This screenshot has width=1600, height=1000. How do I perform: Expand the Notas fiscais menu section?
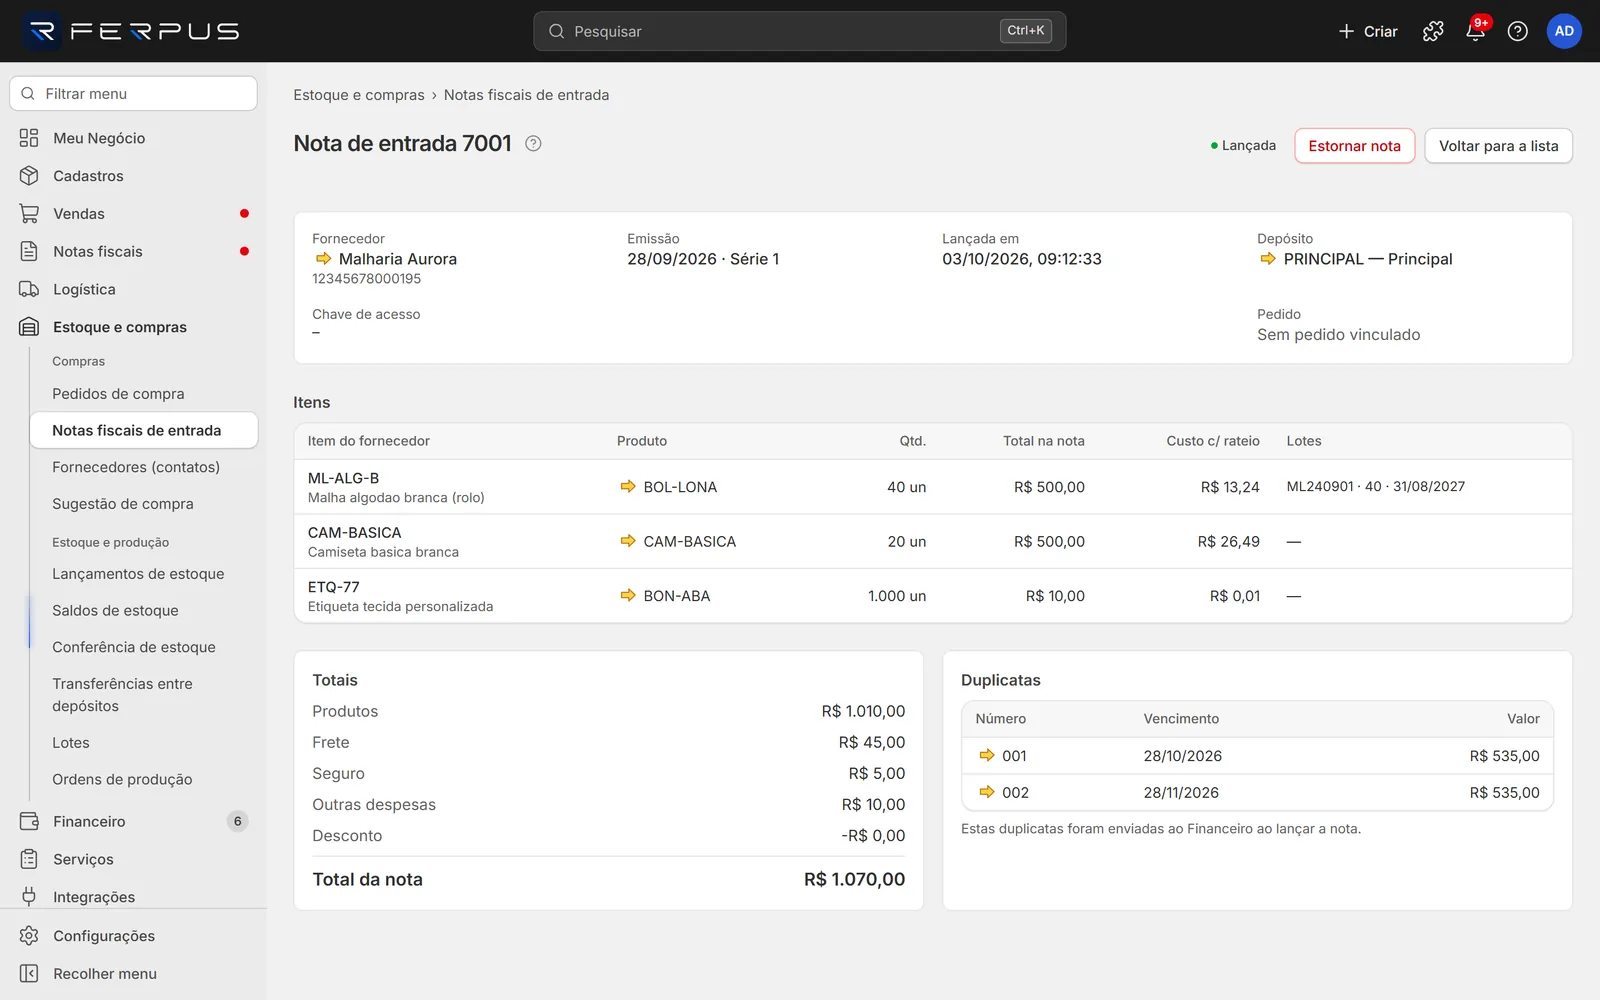134,251
